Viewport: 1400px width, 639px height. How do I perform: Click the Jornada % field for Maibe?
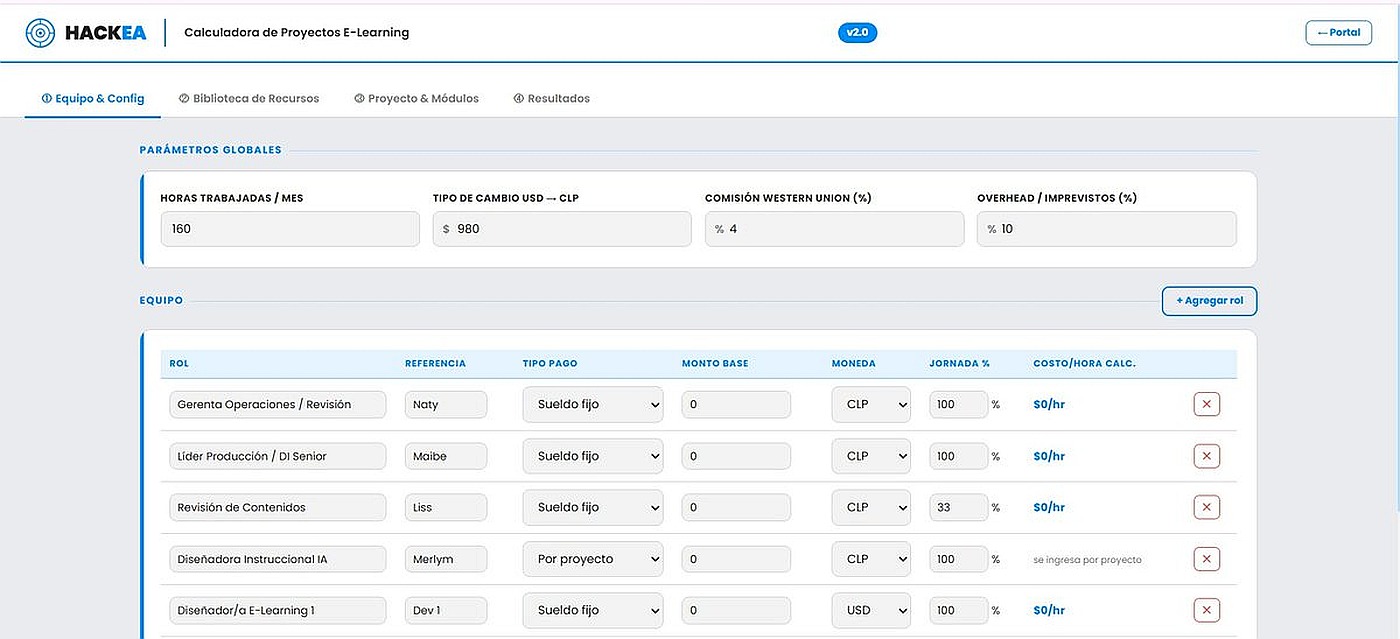pos(959,456)
